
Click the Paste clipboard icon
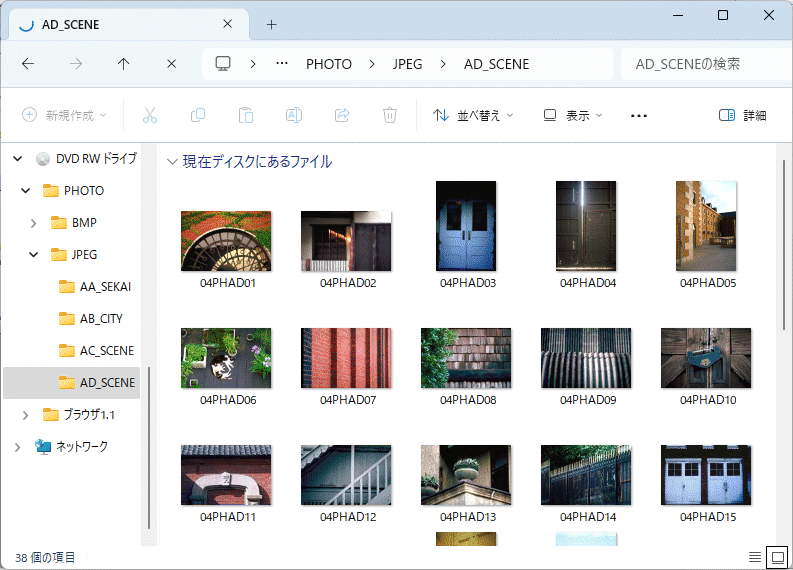click(246, 115)
